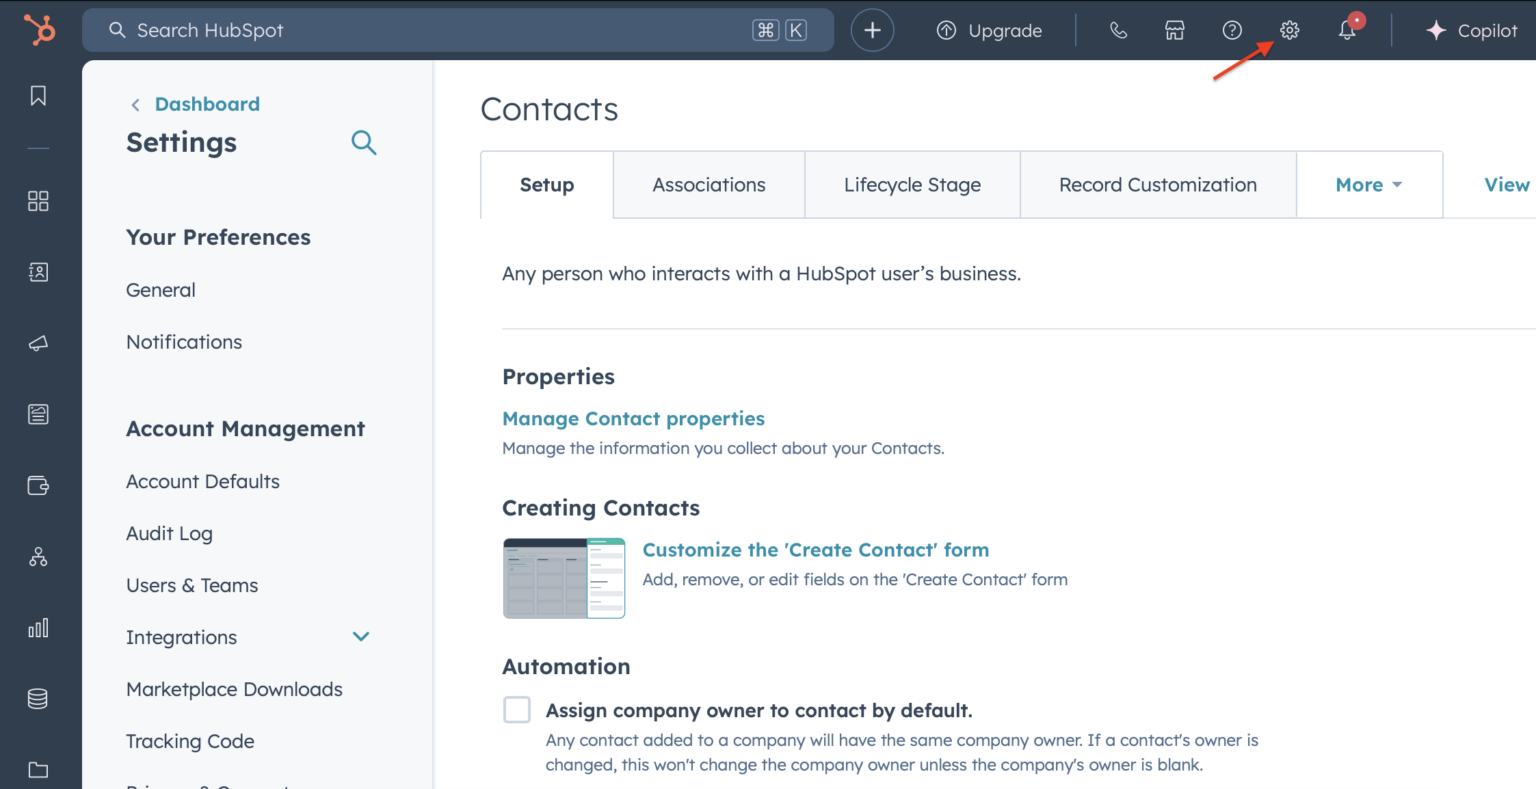Launch Copilot from the top bar
Image resolution: width=1536 pixels, height=789 pixels.
point(1471,30)
